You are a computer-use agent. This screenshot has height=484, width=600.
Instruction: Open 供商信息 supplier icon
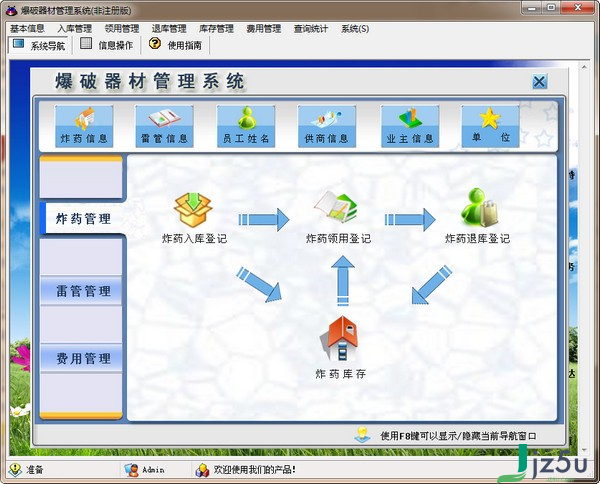pyautogui.click(x=327, y=126)
